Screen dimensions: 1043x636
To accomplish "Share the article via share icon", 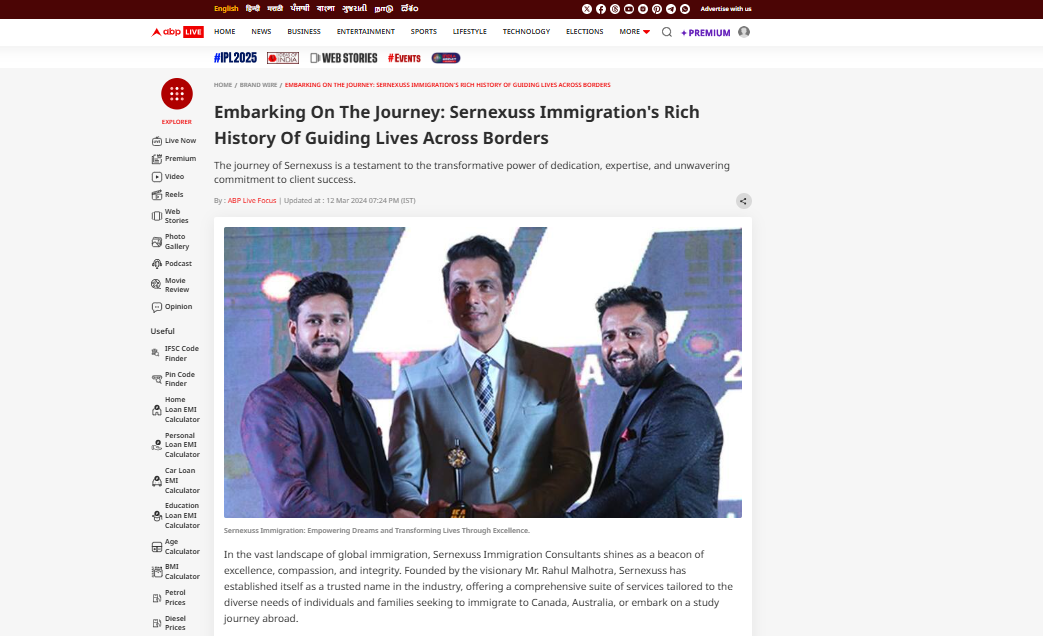I will (x=744, y=201).
